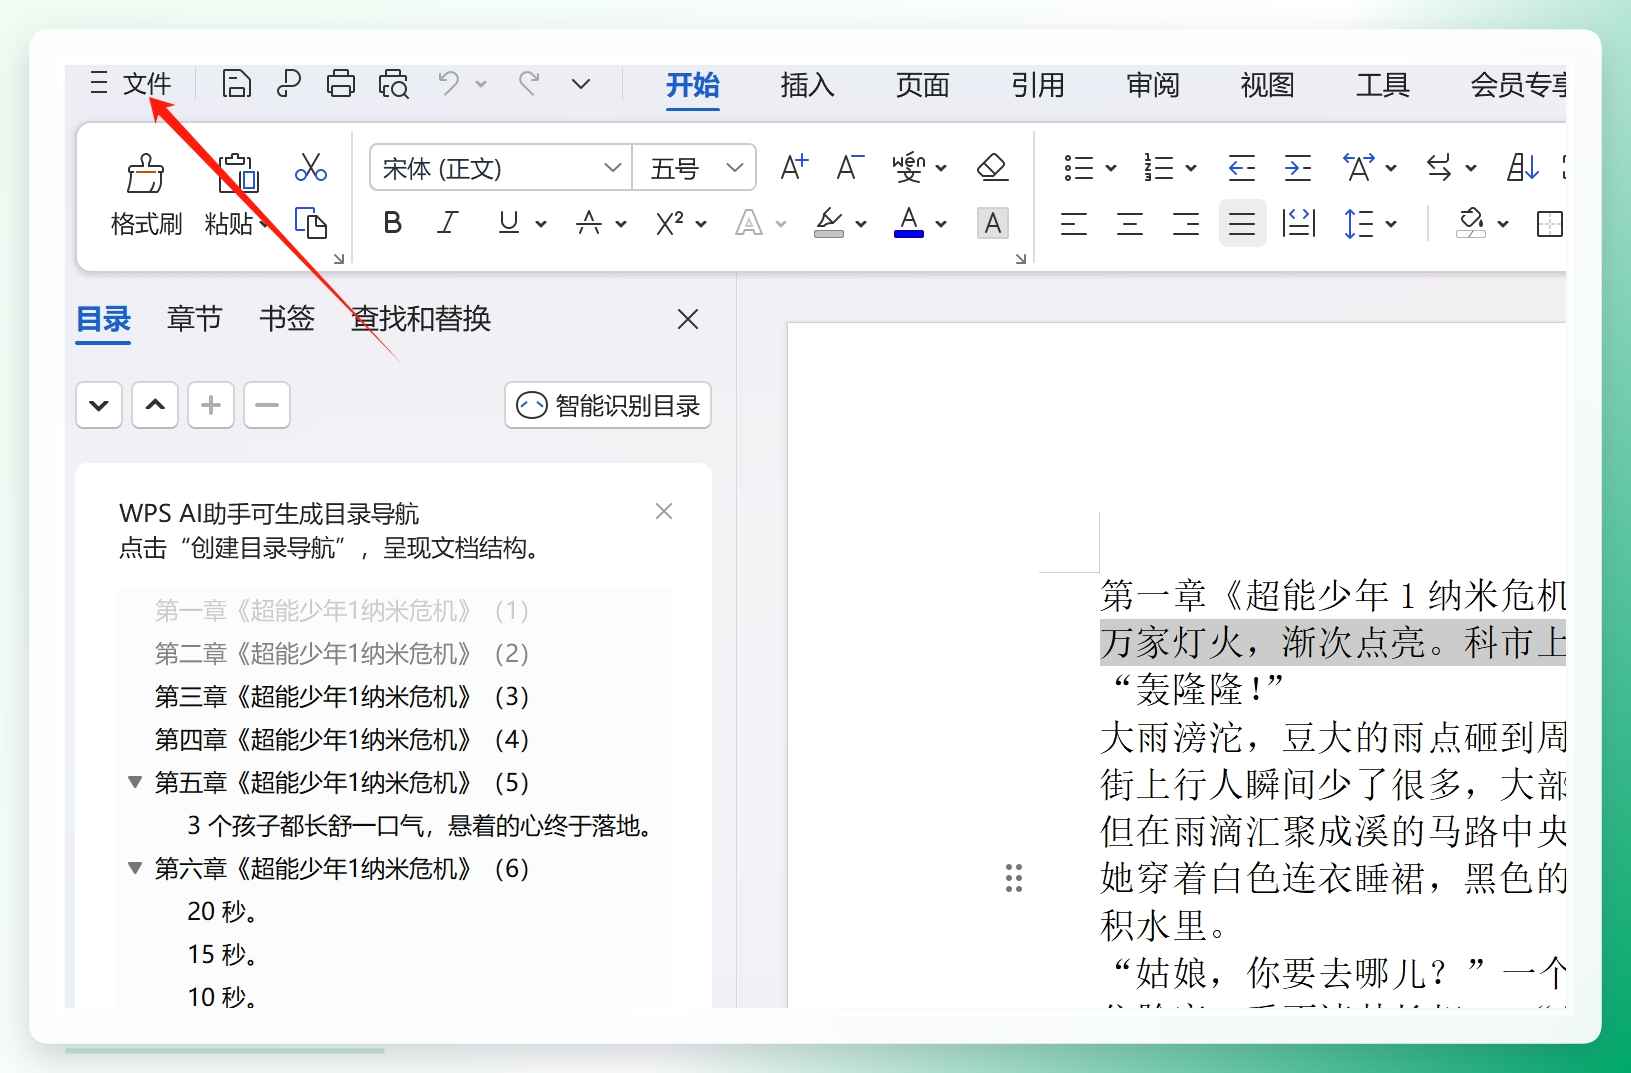
Task: Switch to the 插入 tab
Action: pyautogui.click(x=808, y=85)
